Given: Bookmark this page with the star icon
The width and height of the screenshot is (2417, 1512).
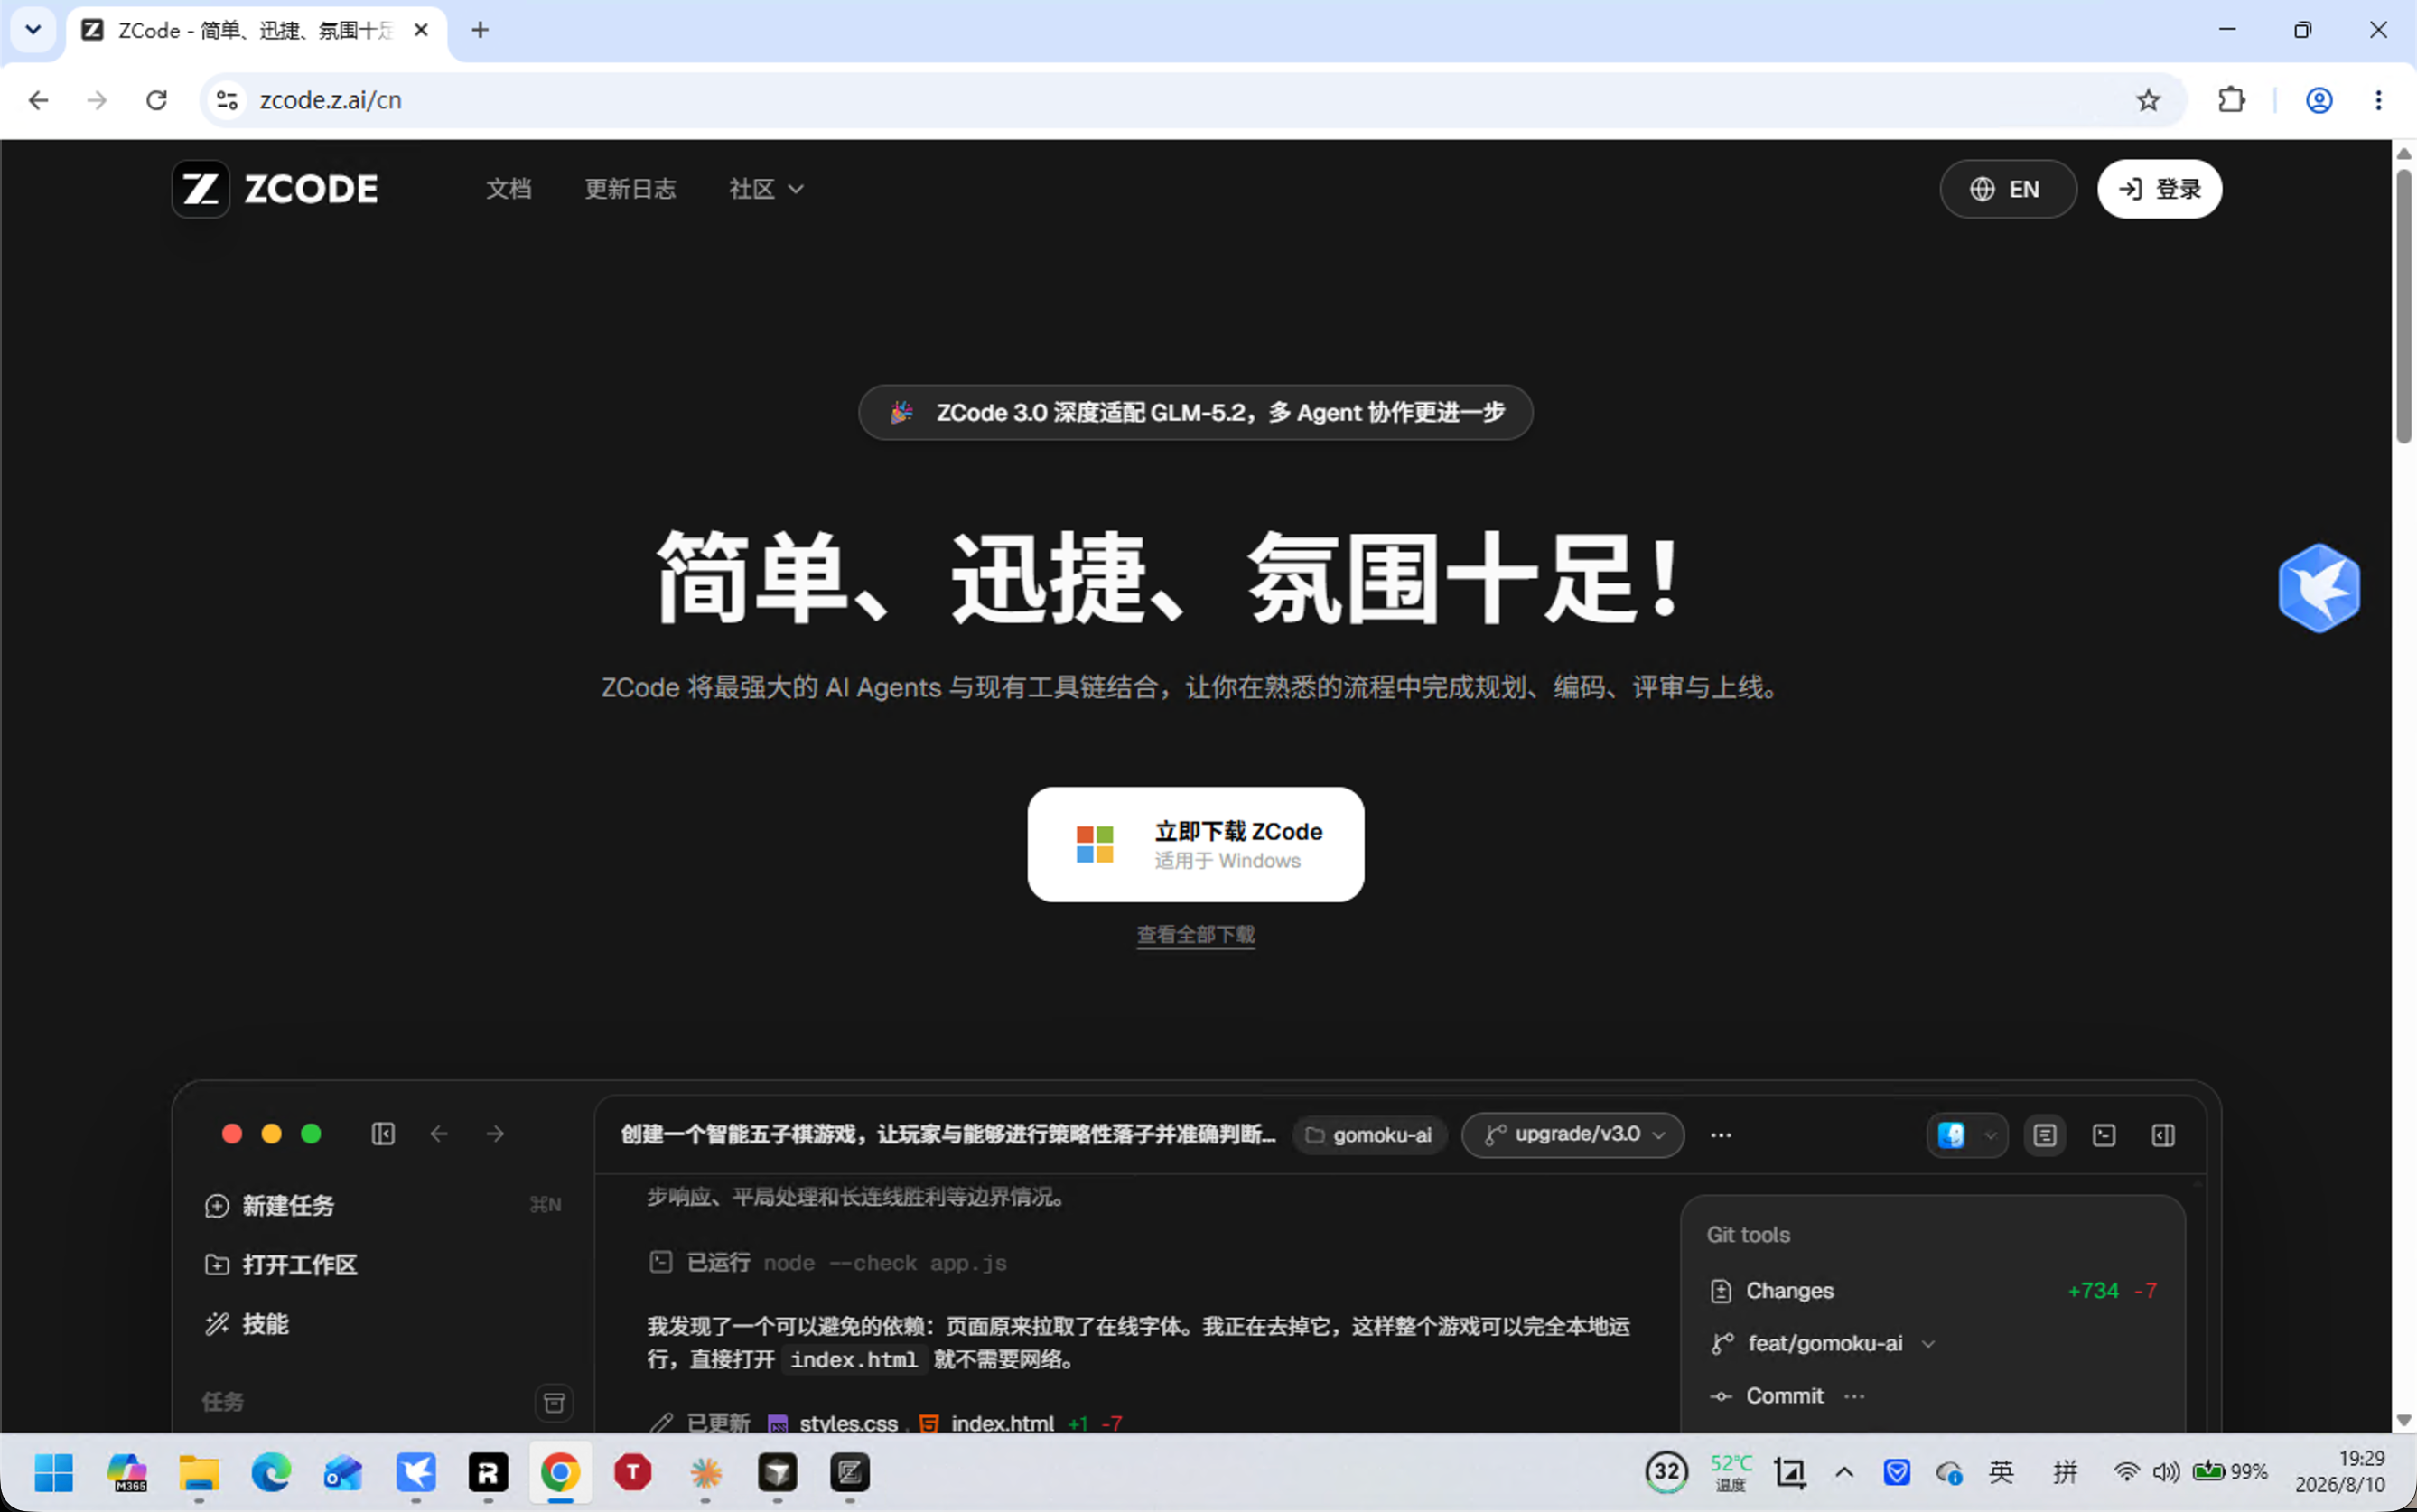Looking at the screenshot, I should pos(2148,100).
